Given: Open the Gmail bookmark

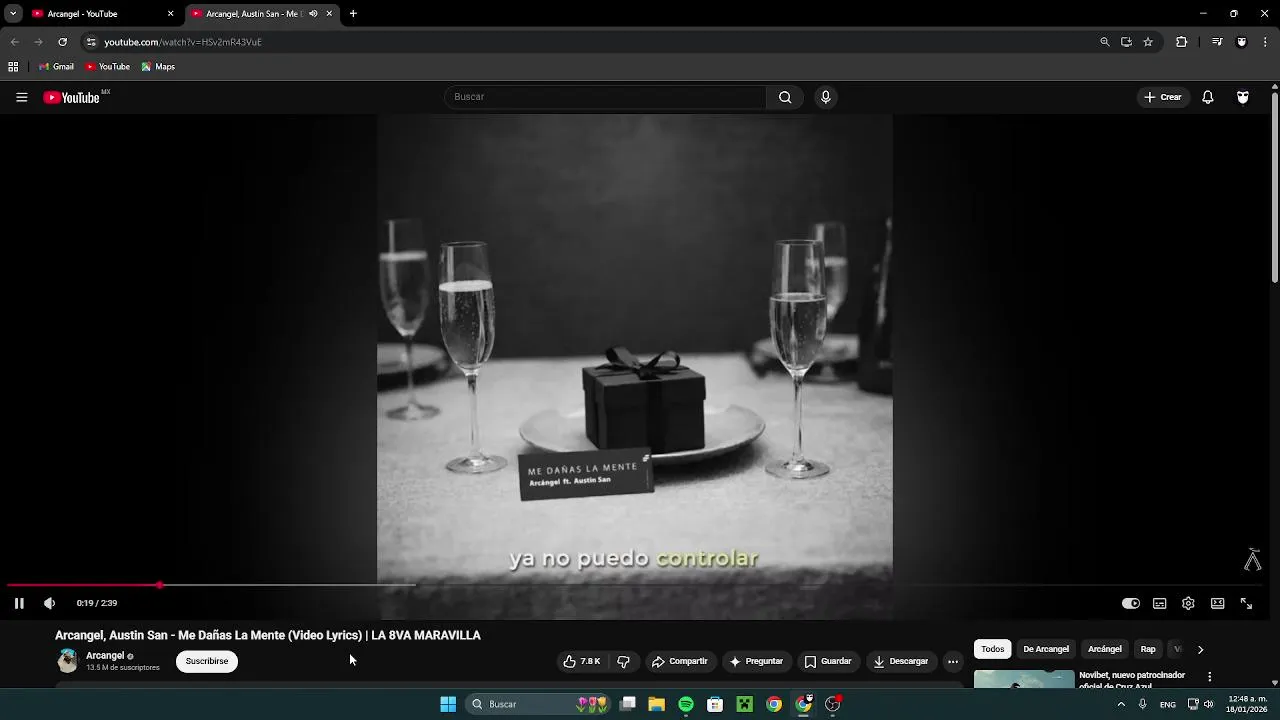Looking at the screenshot, I should click(x=56, y=67).
